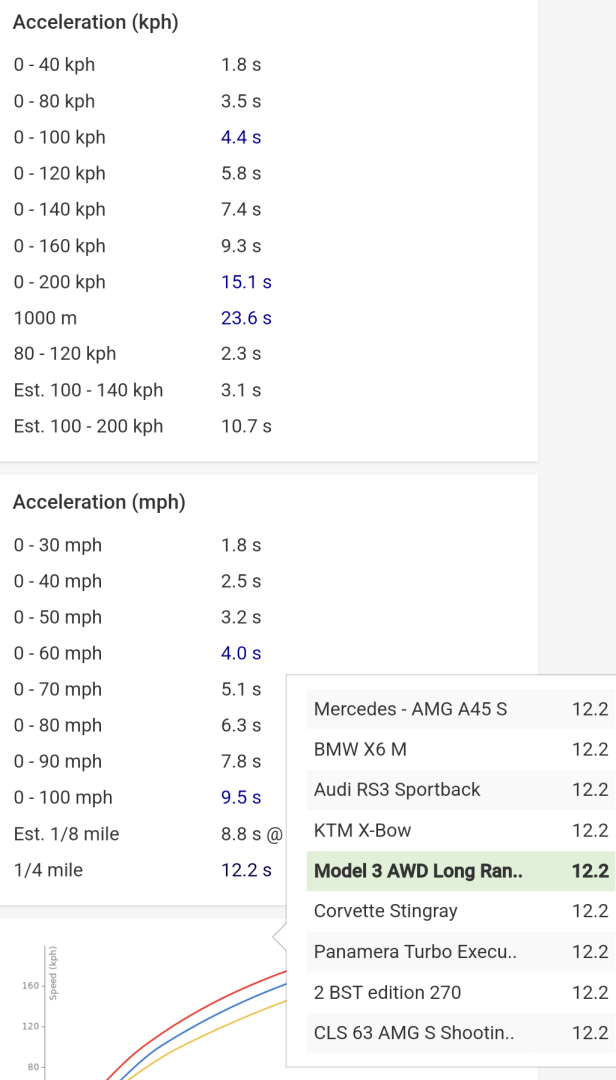This screenshot has height=1080, width=616.
Task: Click the 1000 m time 23.6 s link
Action: [x=246, y=318]
